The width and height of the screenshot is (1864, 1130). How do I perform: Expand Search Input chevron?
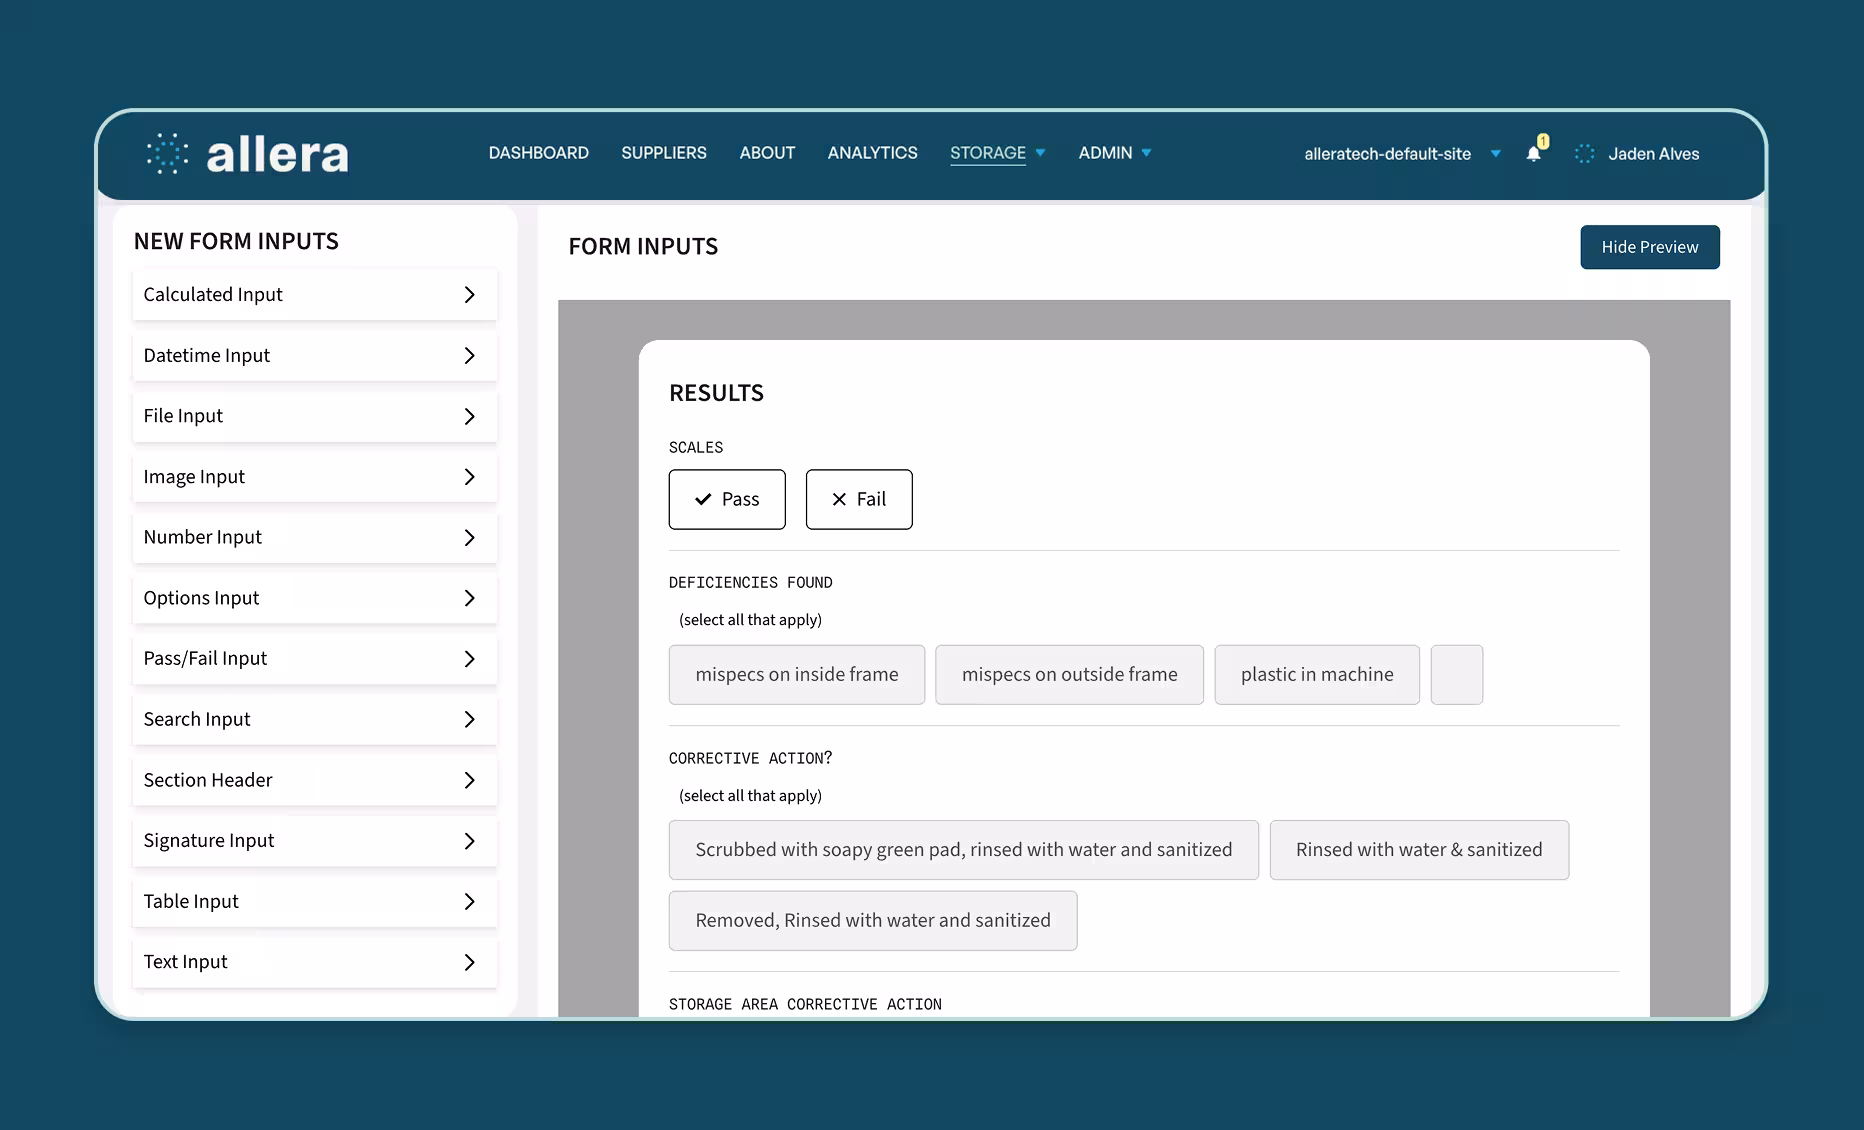click(x=469, y=720)
